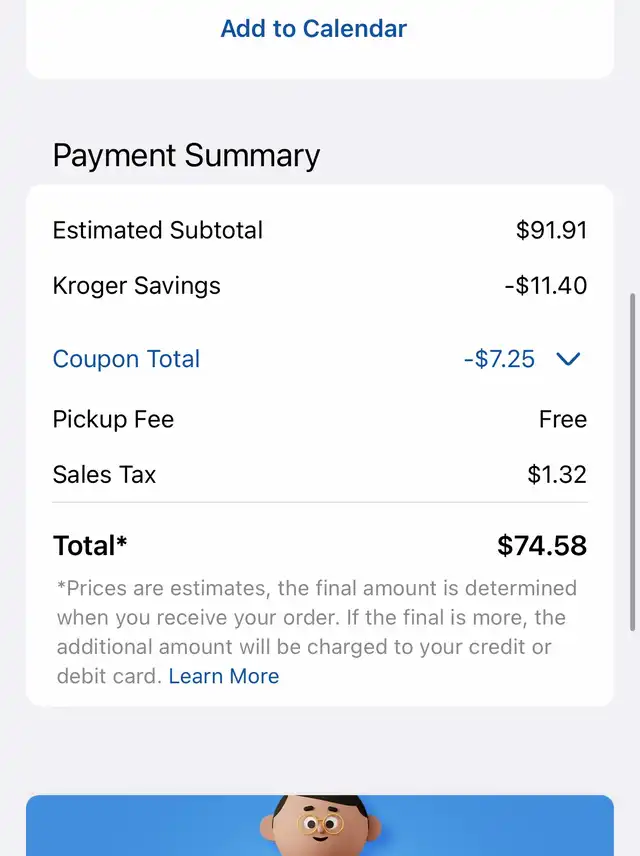
Task: Tap the cartoon character face with glasses
Action: pos(320,826)
